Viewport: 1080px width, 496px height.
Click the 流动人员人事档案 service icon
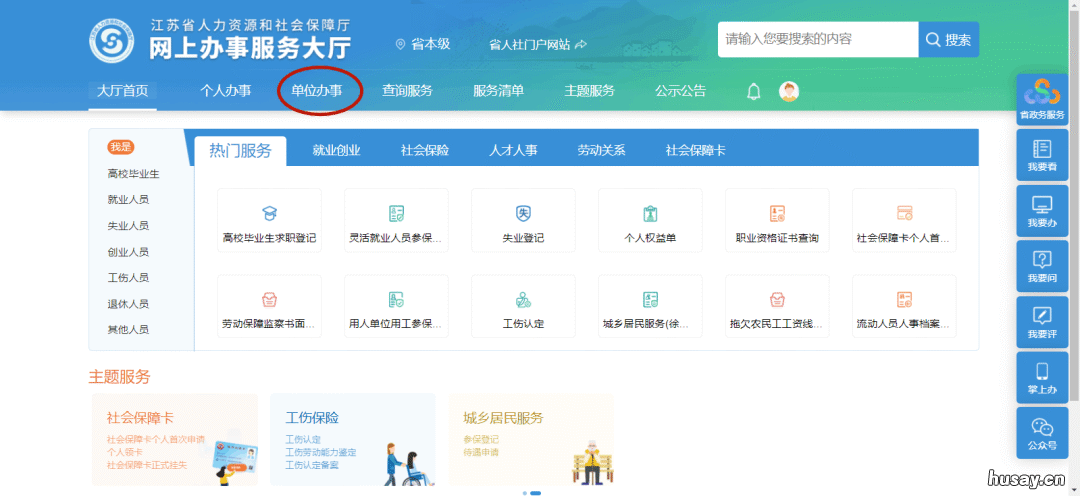coord(904,300)
